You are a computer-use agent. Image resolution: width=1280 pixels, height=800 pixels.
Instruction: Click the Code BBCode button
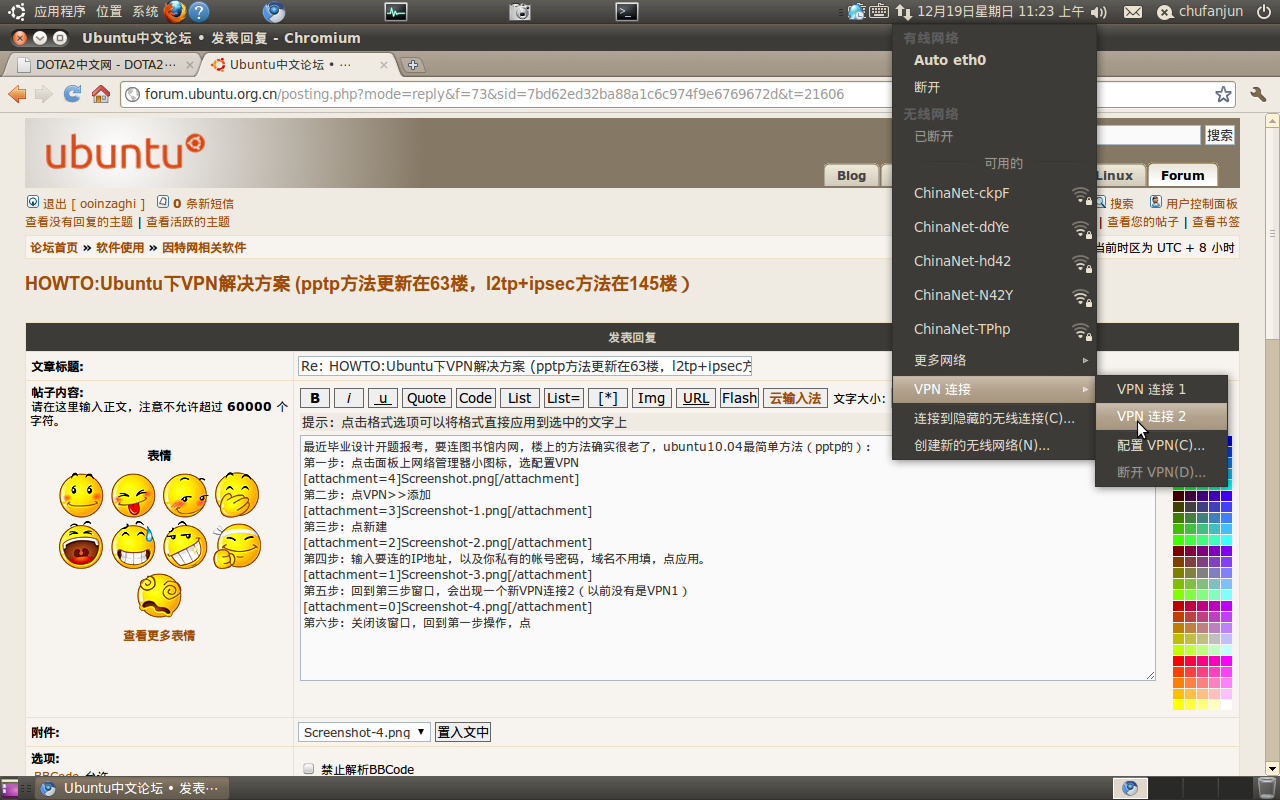[475, 398]
